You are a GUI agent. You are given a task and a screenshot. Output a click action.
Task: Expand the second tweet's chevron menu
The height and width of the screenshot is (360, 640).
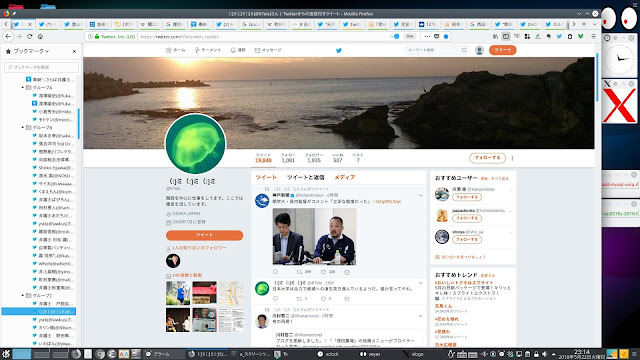click(x=420, y=283)
